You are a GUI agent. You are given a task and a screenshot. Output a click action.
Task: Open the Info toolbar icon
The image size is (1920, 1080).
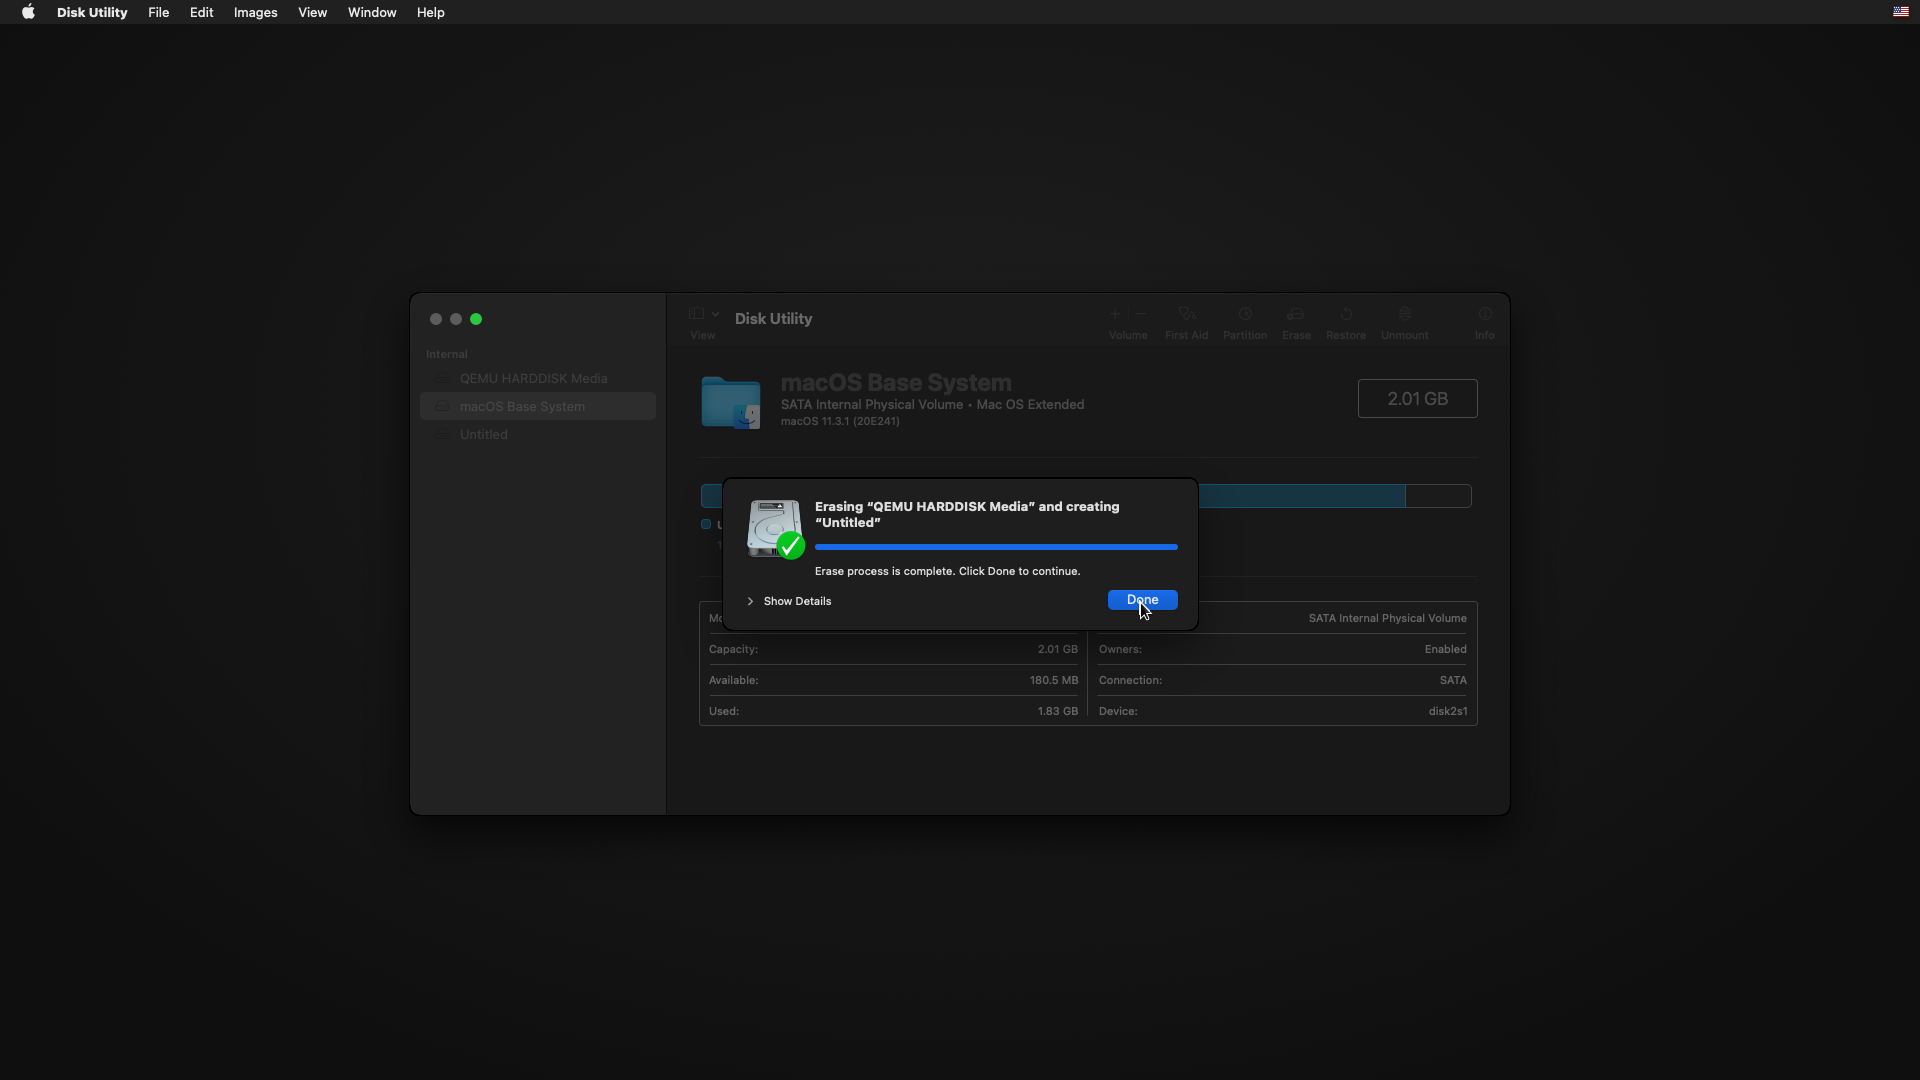(x=1484, y=315)
